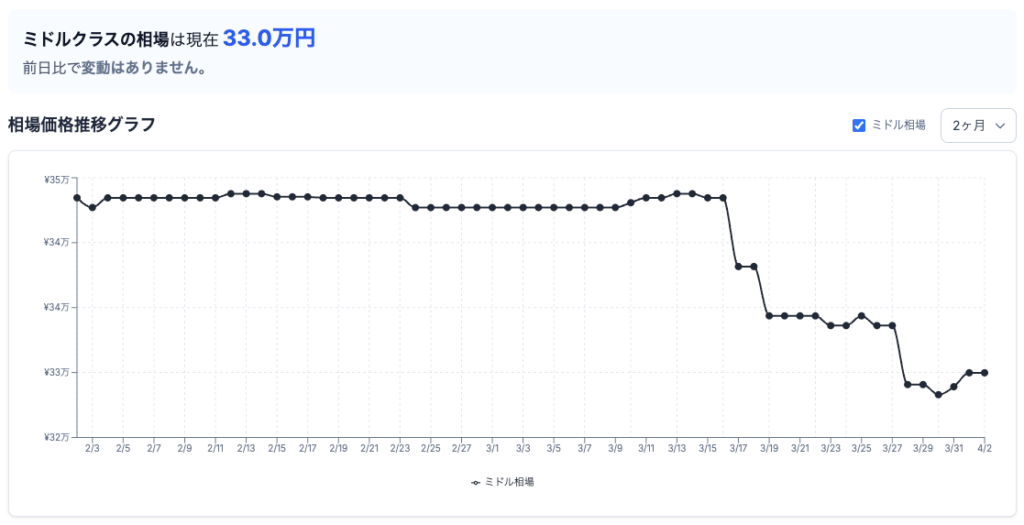The width and height of the screenshot is (1024, 525).
Task: Click the ¥32万 label on y-axis
Action: pyautogui.click(x=56, y=437)
